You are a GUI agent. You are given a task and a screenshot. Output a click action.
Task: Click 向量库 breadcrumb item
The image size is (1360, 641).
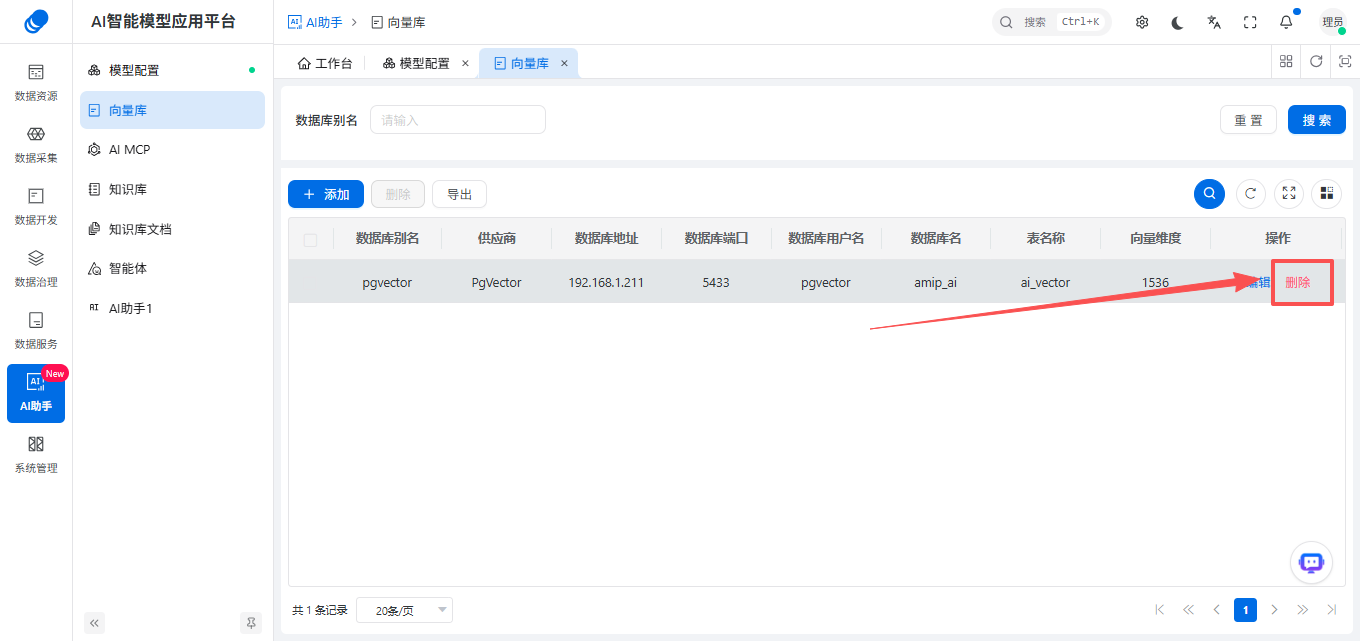[x=398, y=22]
